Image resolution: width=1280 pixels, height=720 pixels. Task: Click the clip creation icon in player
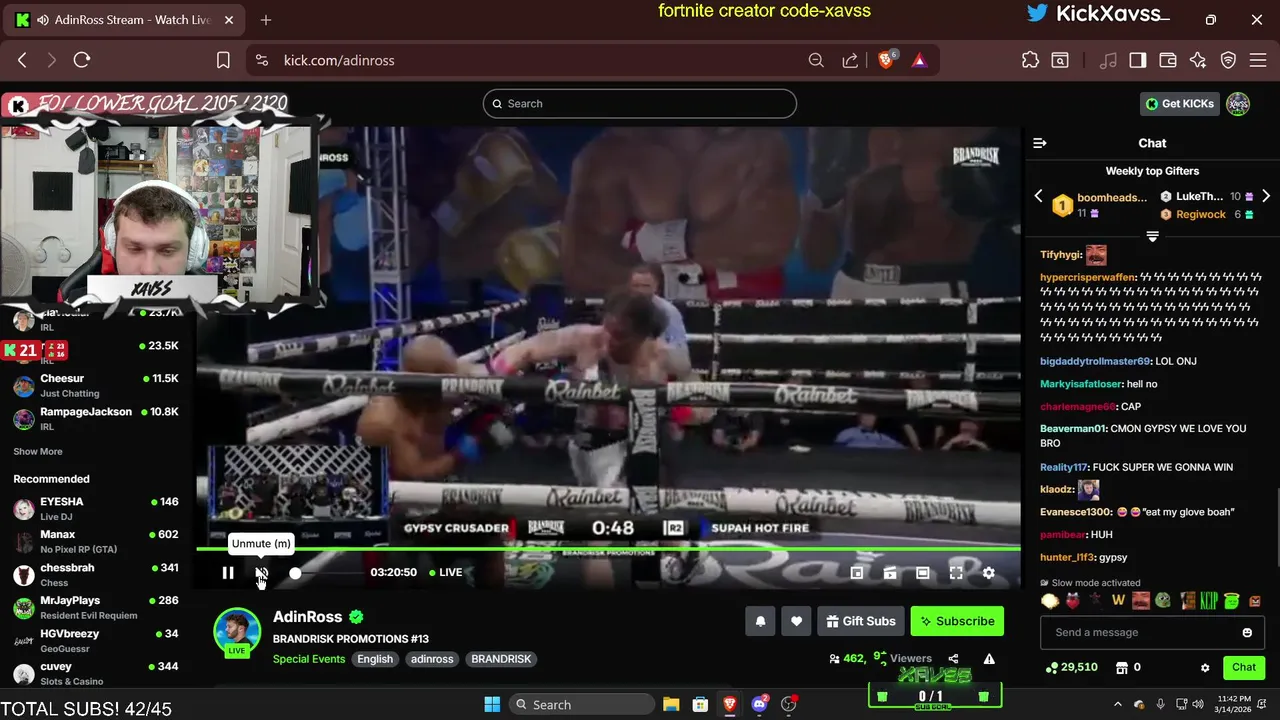point(890,573)
